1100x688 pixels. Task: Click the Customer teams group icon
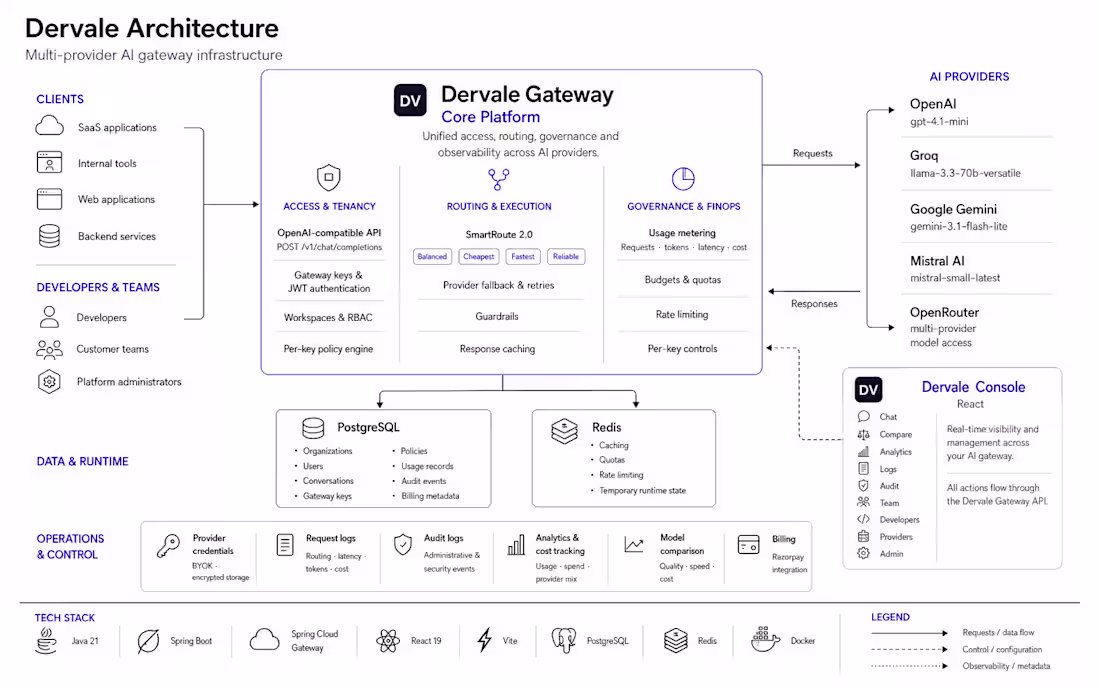click(x=49, y=349)
